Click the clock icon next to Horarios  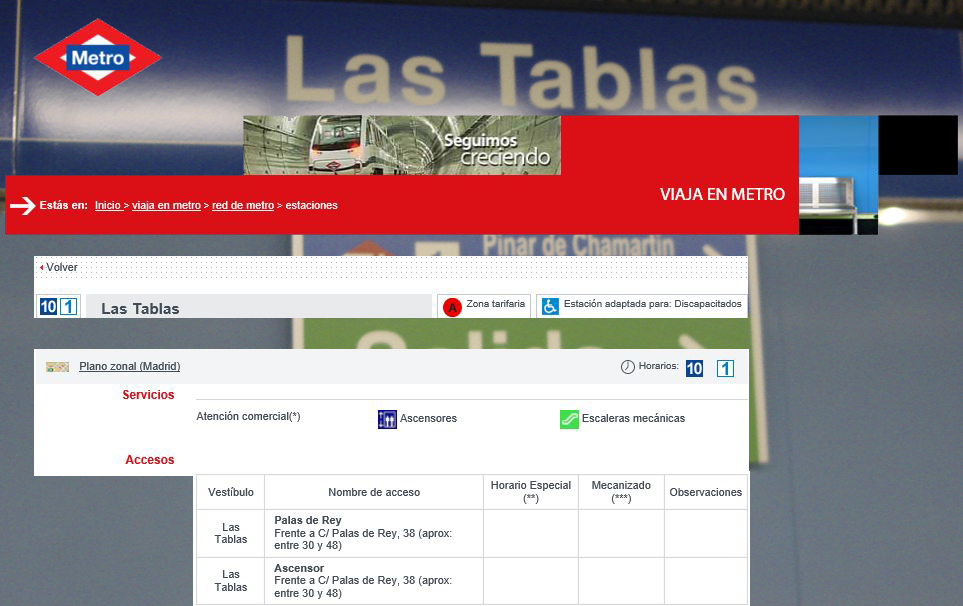point(628,367)
